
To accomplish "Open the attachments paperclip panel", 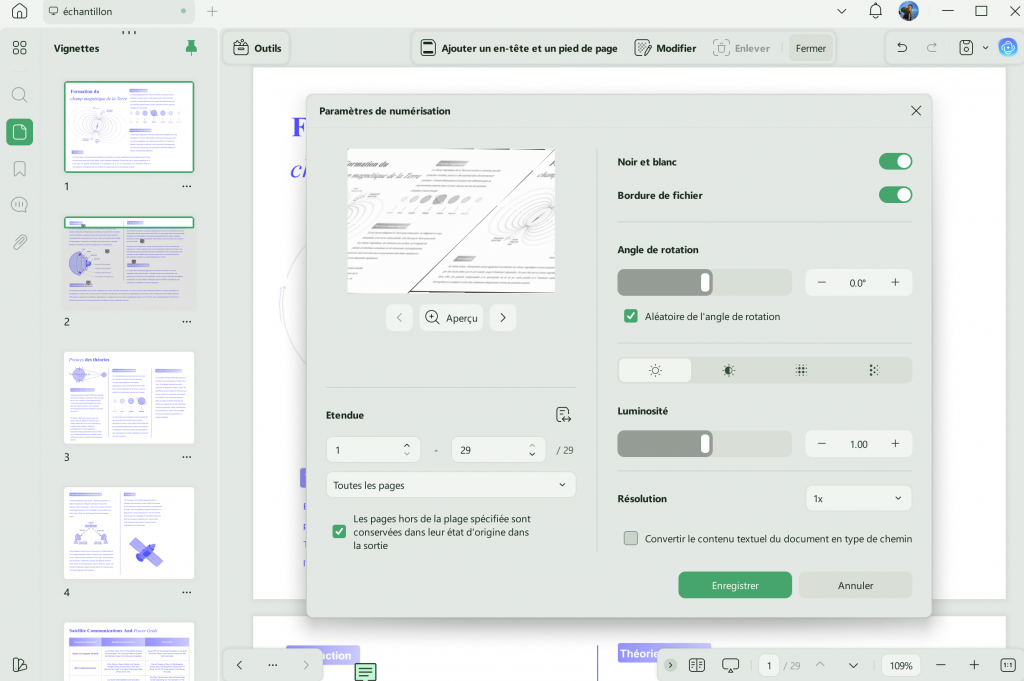I will click(20, 242).
